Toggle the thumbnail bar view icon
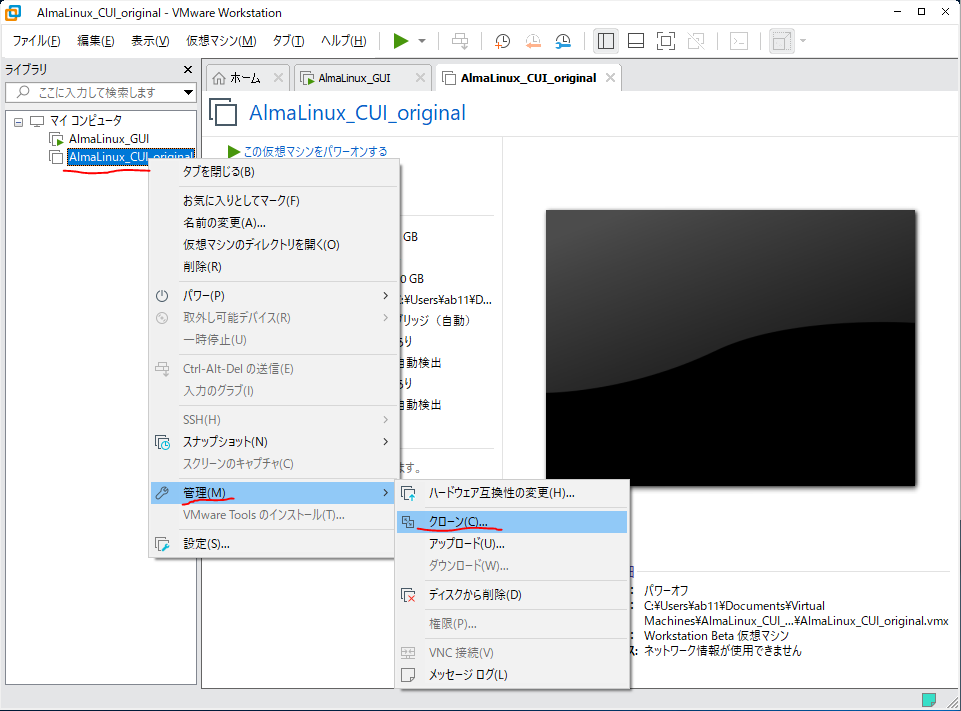 [x=636, y=41]
